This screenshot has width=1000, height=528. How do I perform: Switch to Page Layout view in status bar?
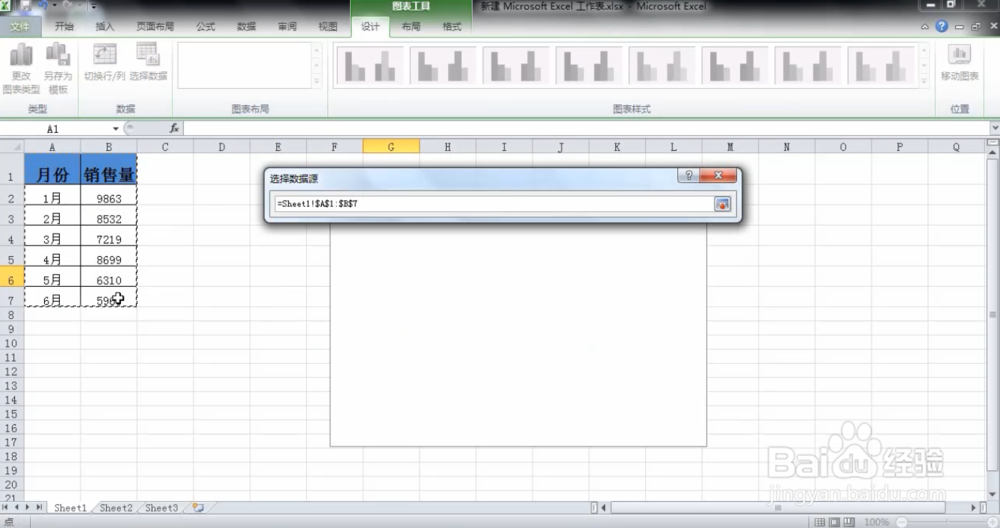[834, 522]
